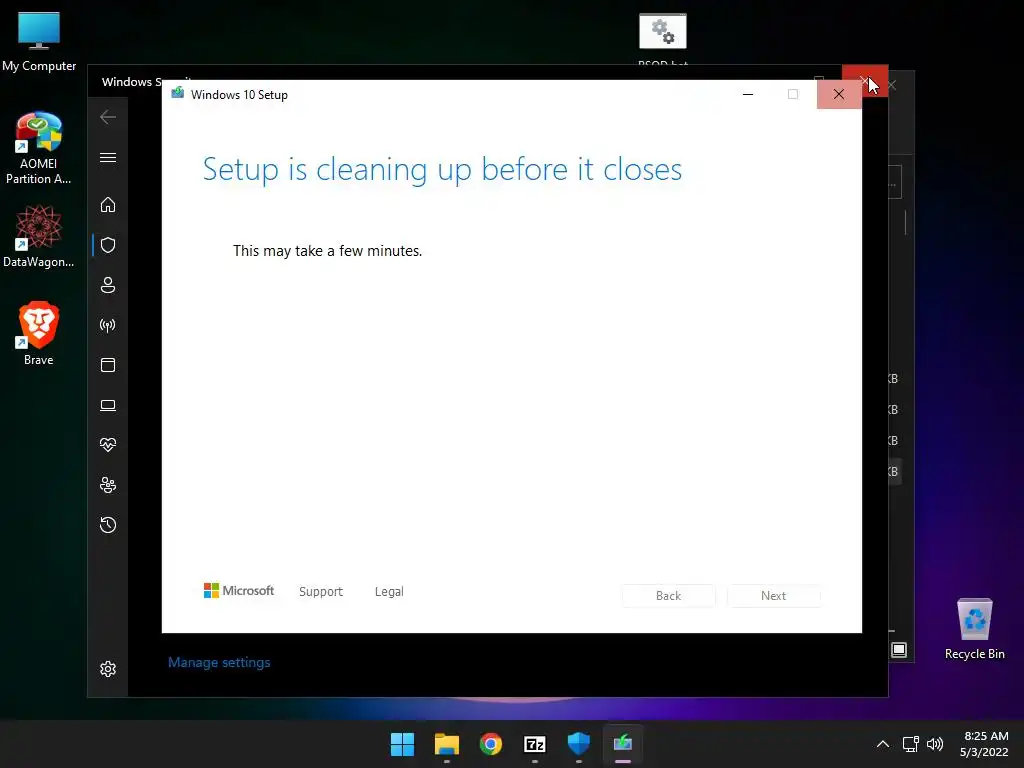This screenshot has height=768, width=1024.
Task: Click Legal link in Setup window
Action: click(389, 592)
